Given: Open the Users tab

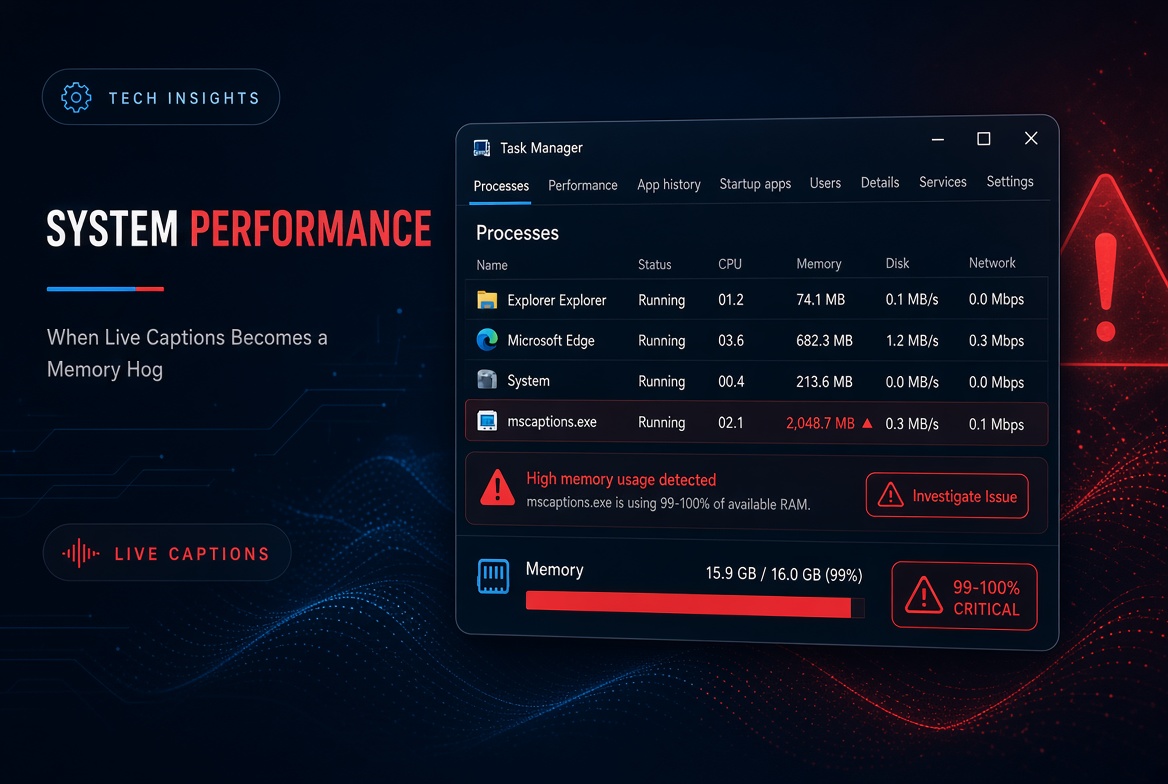Looking at the screenshot, I should pos(825,183).
